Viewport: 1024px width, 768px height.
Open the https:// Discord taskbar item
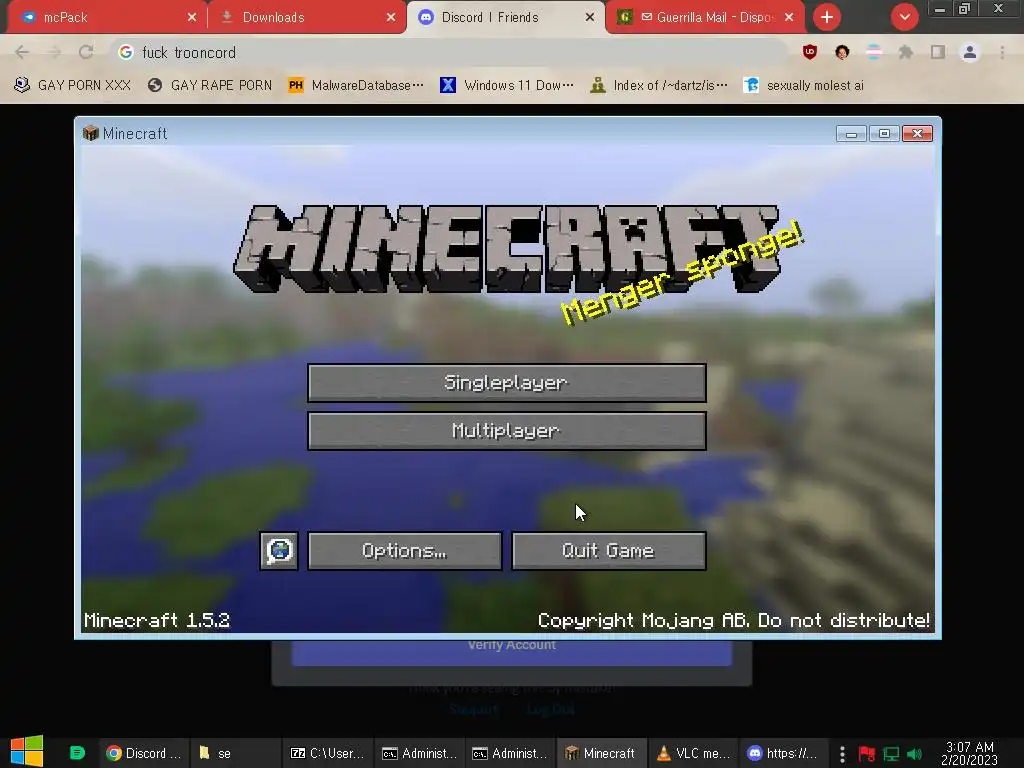tap(782, 753)
